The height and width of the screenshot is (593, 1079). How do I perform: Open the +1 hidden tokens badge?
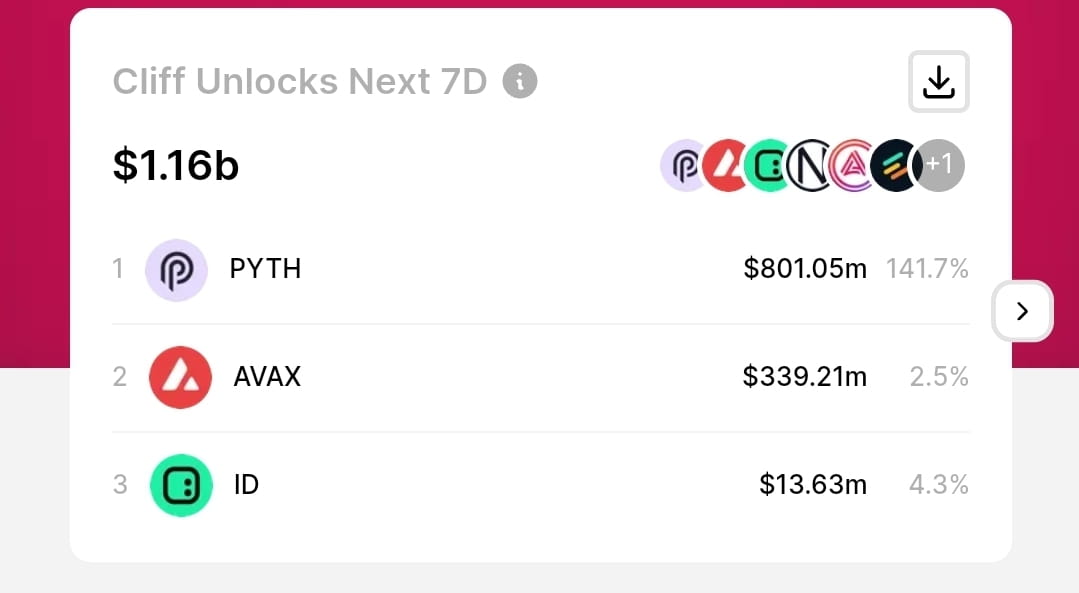[939, 165]
